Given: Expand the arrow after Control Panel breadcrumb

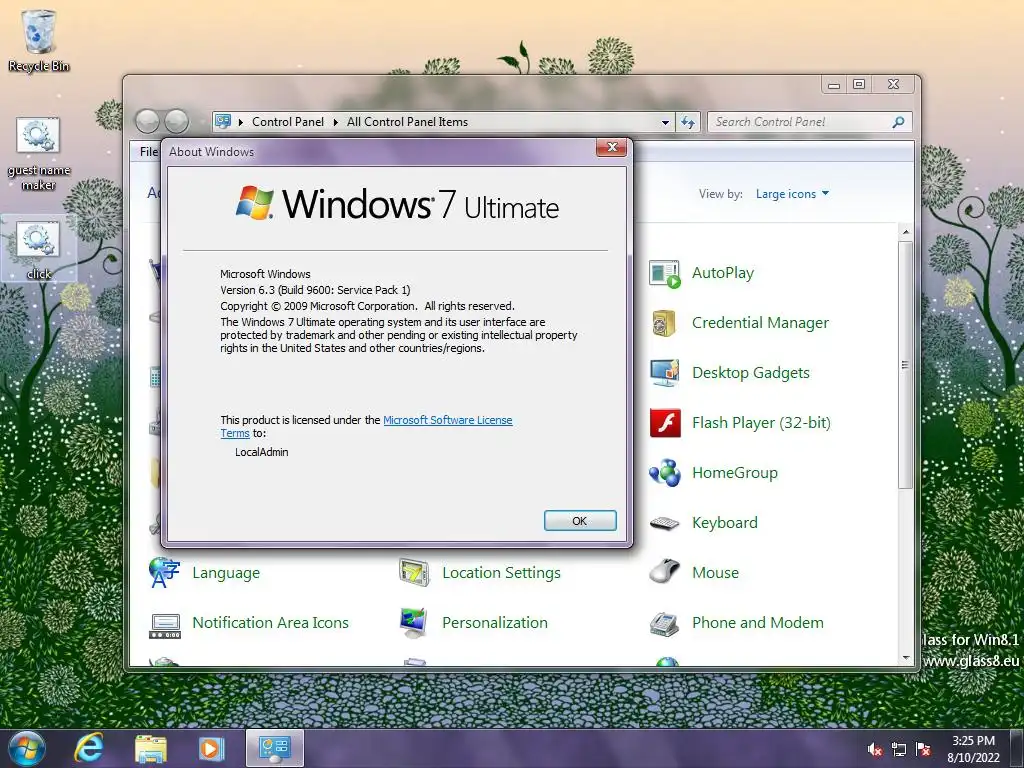Looking at the screenshot, I should point(336,122).
